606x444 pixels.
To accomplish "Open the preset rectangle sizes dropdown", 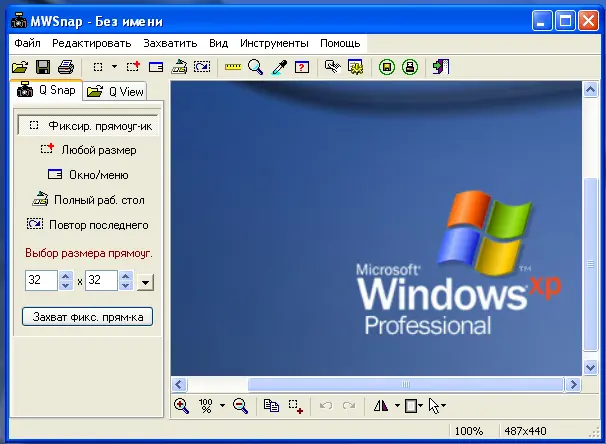I will tap(145, 282).
